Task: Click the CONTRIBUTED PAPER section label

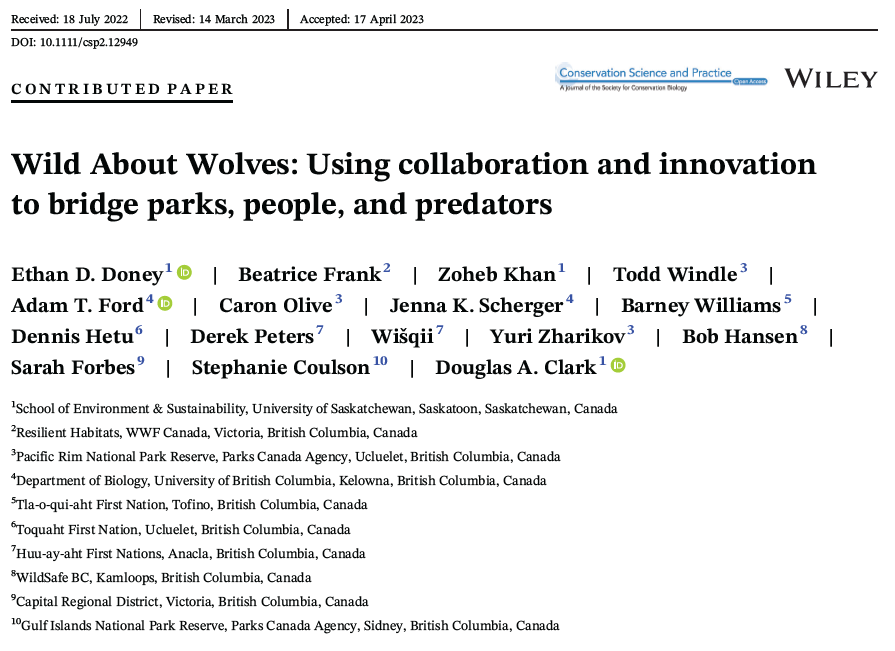Action: (120, 89)
